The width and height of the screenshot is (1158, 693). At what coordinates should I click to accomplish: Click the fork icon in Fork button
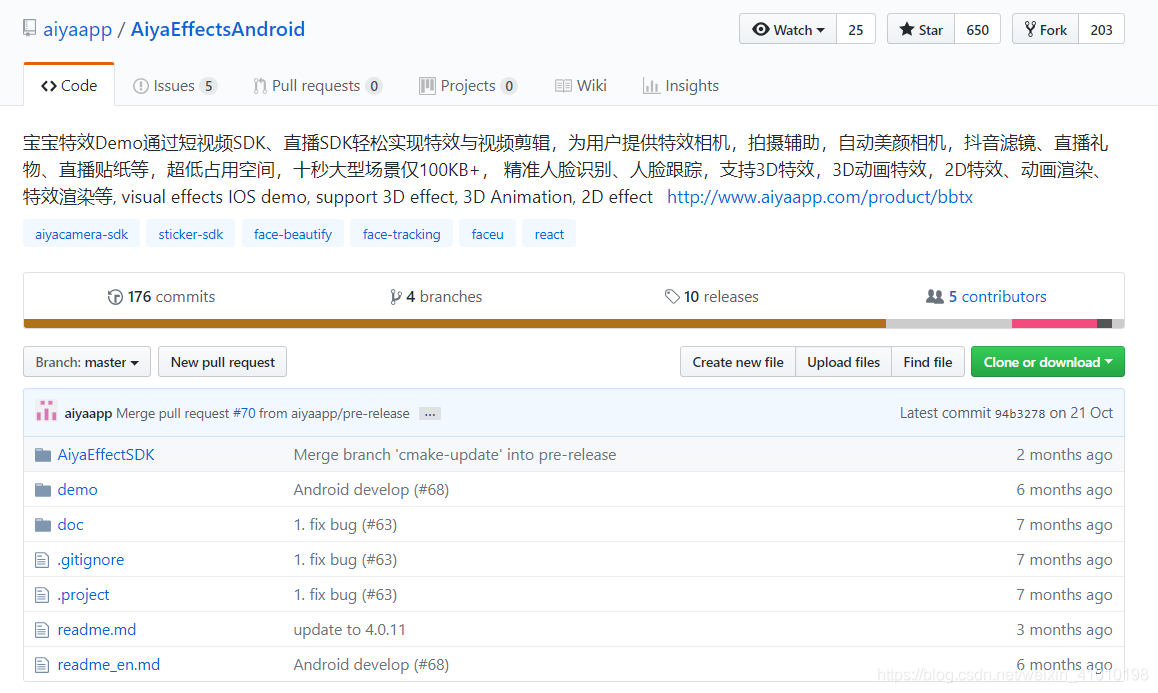pyautogui.click(x=1030, y=30)
